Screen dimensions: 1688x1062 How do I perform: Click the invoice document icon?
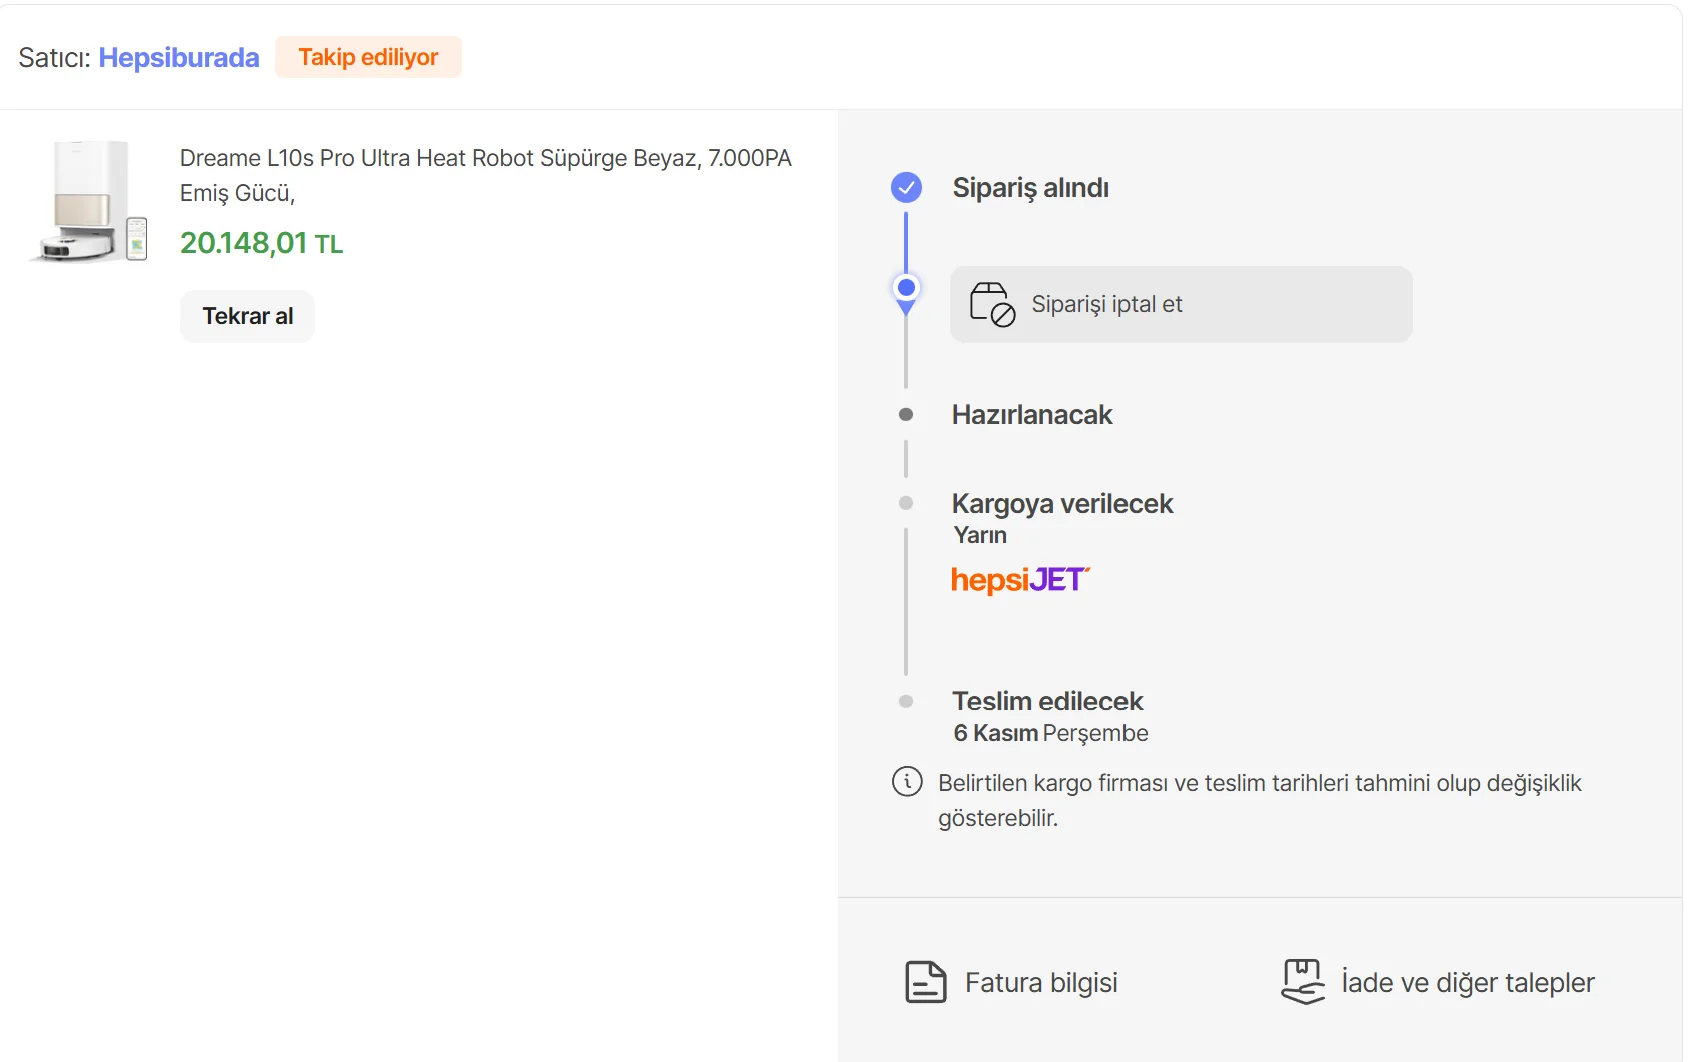click(x=925, y=982)
